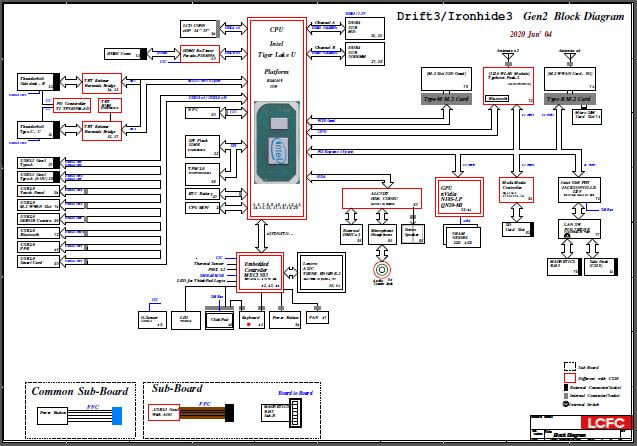Click the dashed Sub Board legend box
Viewport: 637px width, 446px height.
[x=569, y=366]
